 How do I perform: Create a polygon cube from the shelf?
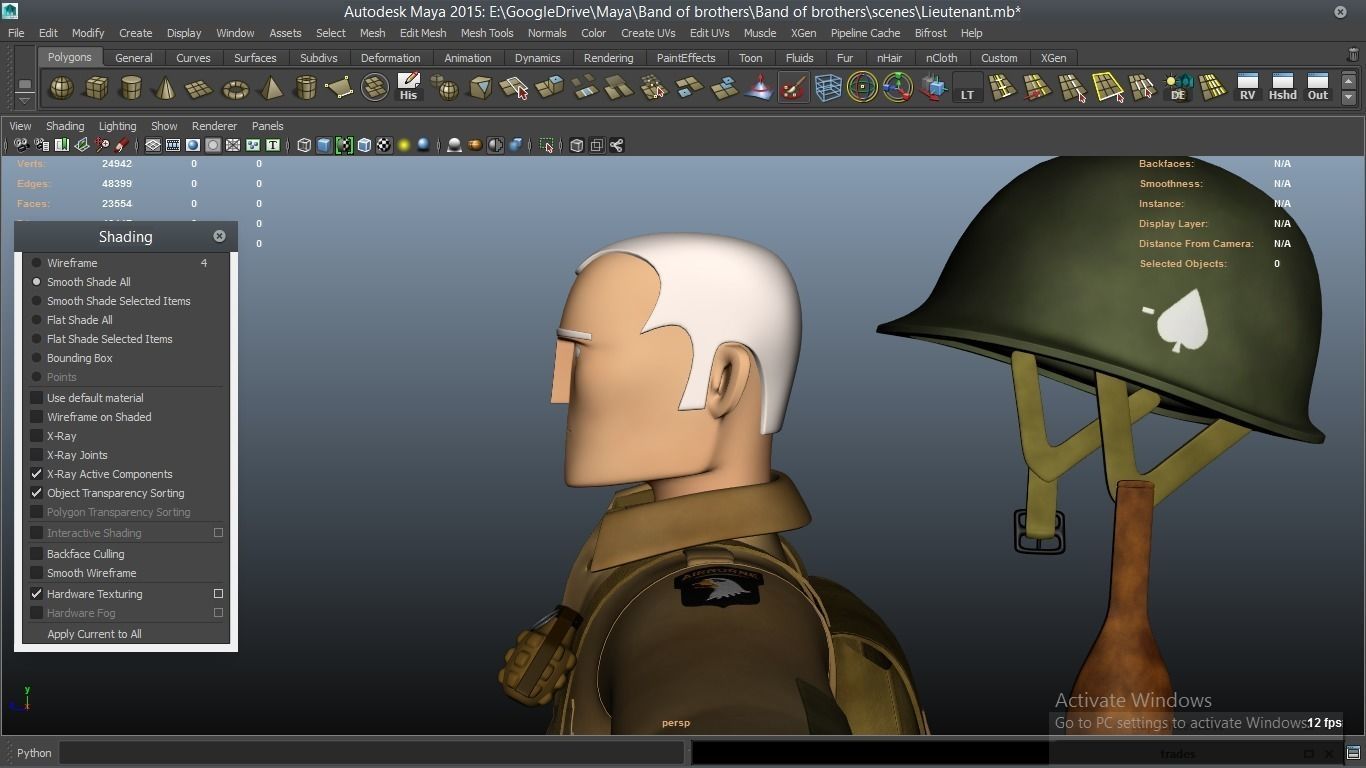click(x=96, y=88)
